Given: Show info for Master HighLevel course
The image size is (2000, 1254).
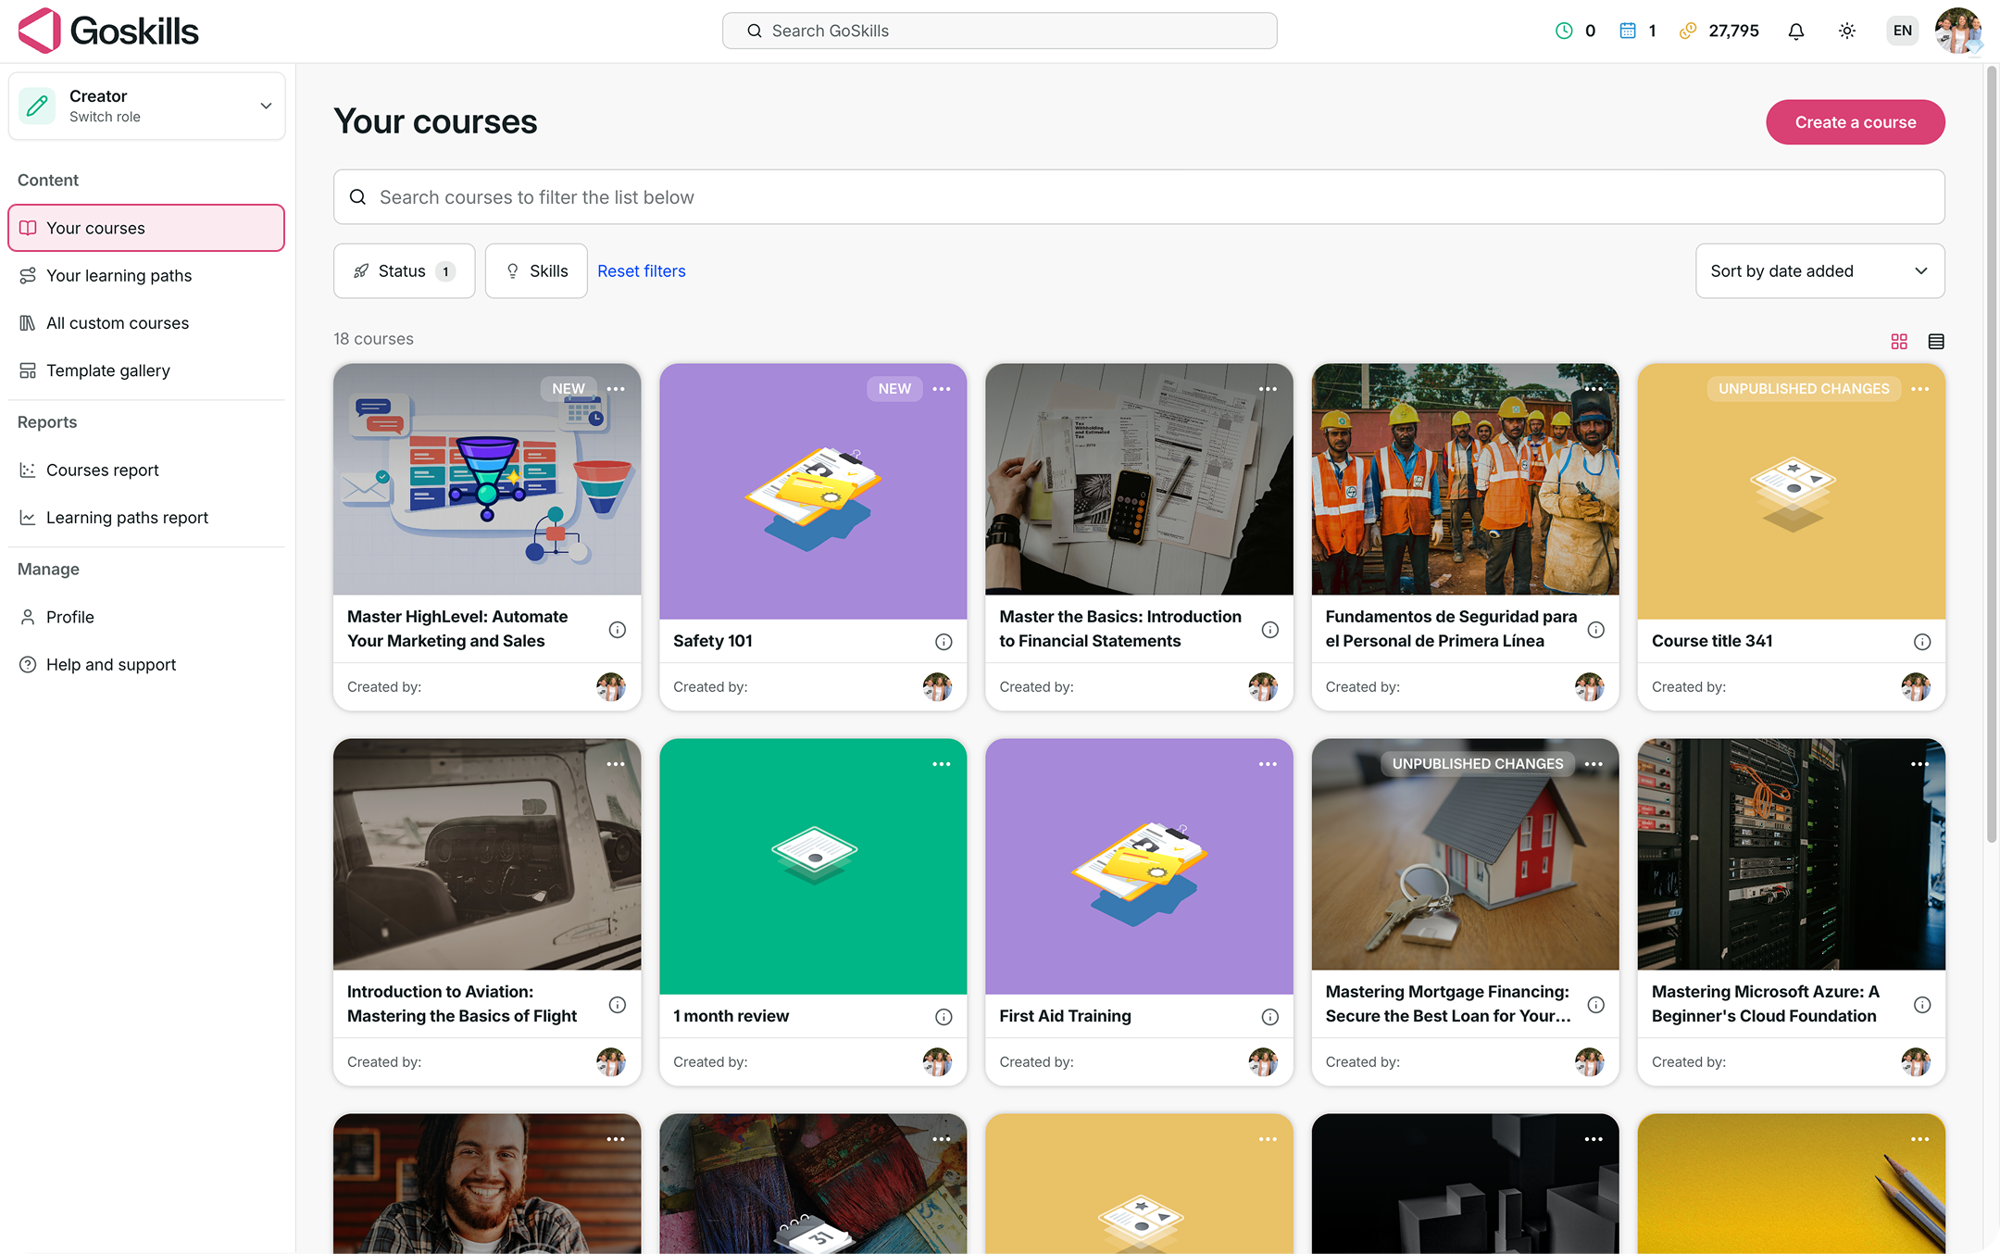Looking at the screenshot, I should 617,629.
